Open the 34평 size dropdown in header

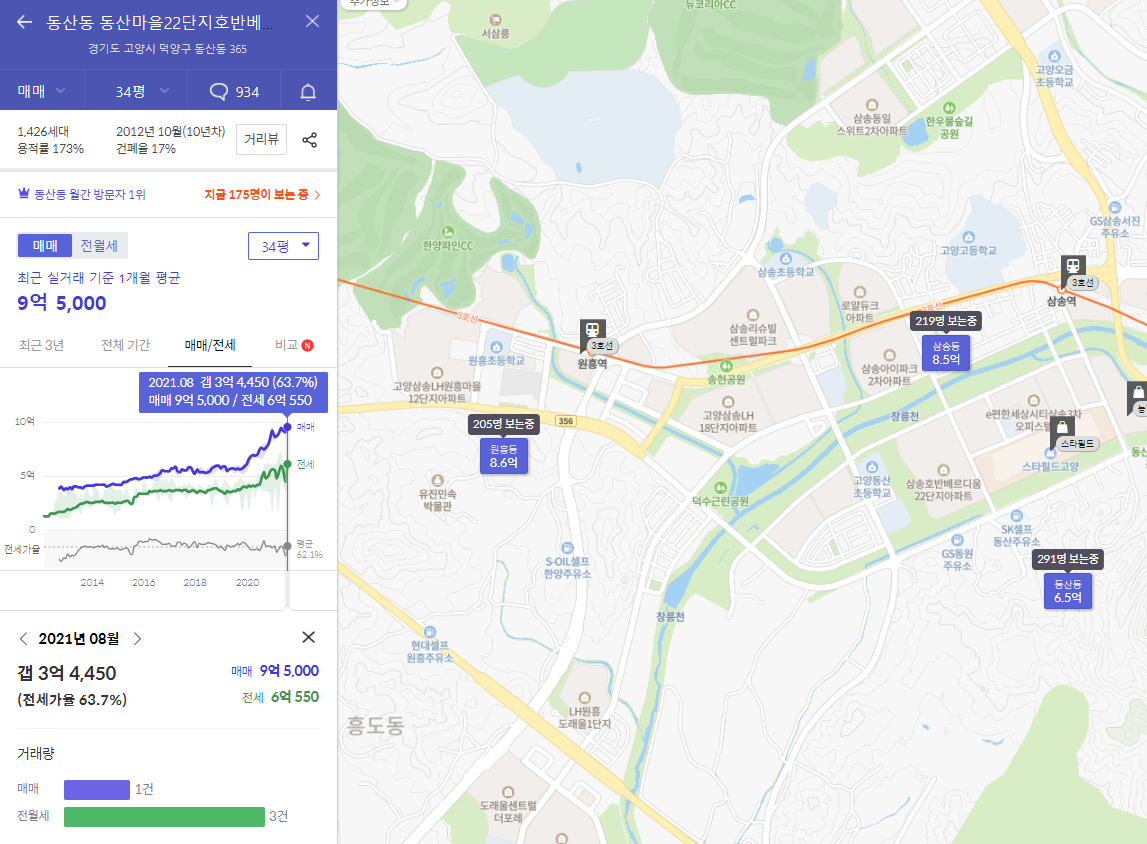click(x=143, y=91)
